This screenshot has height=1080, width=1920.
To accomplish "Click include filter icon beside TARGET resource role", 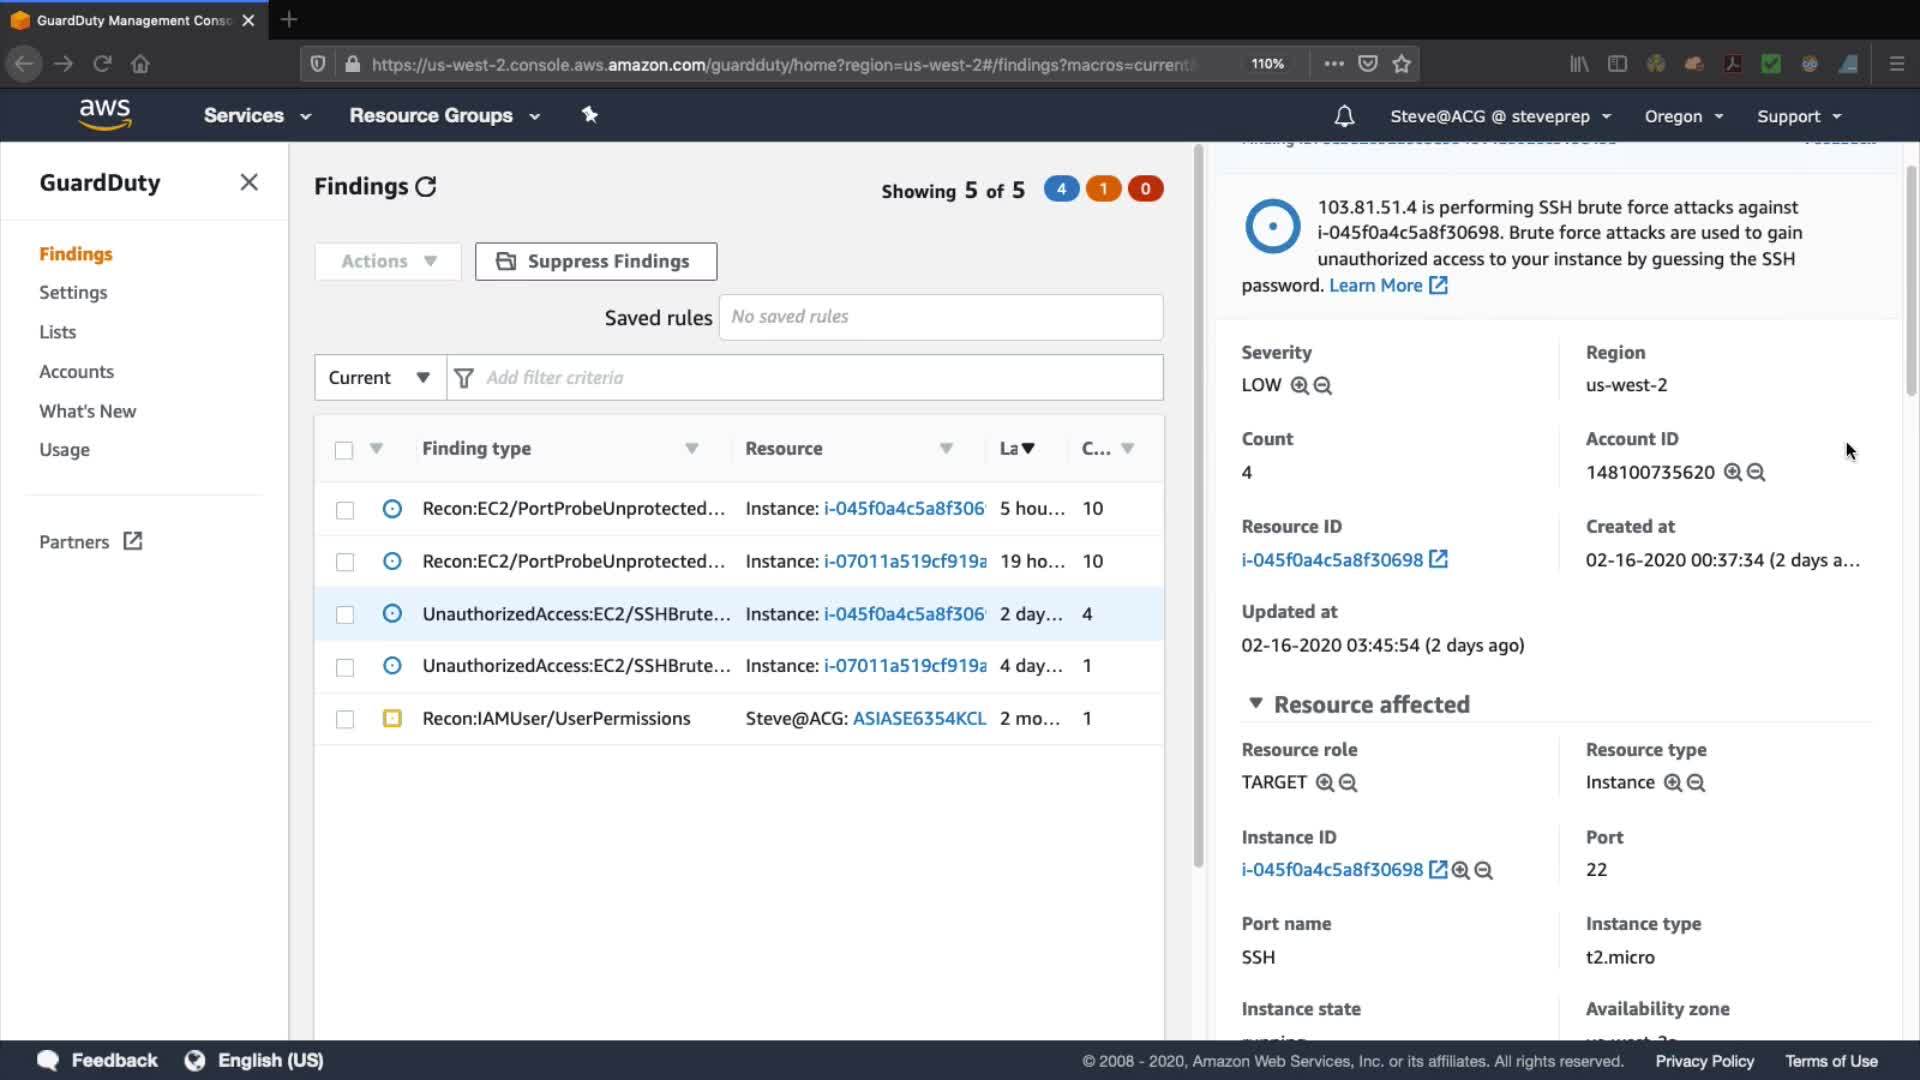I will pyautogui.click(x=1325, y=783).
